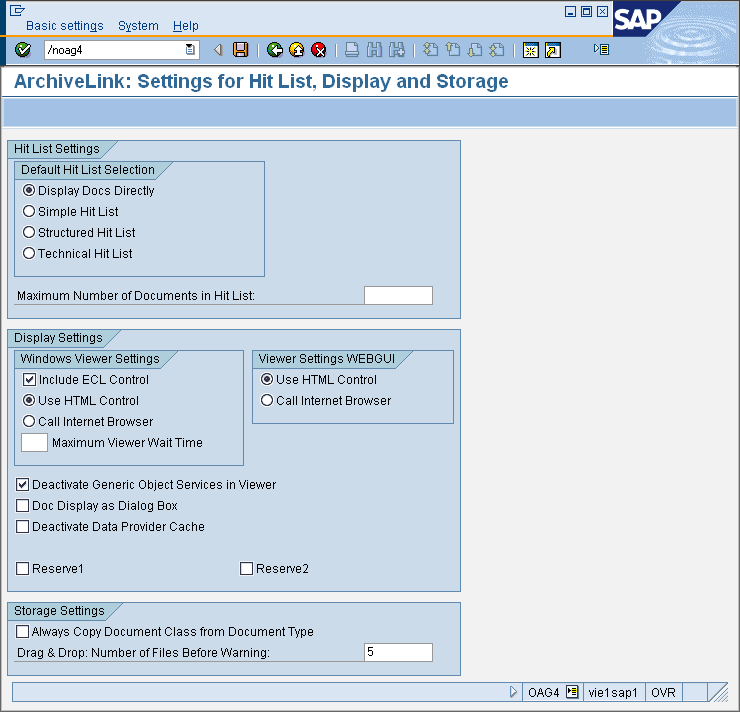The height and width of the screenshot is (712, 740).
Task: Click the Save diskette icon
Action: point(240,50)
